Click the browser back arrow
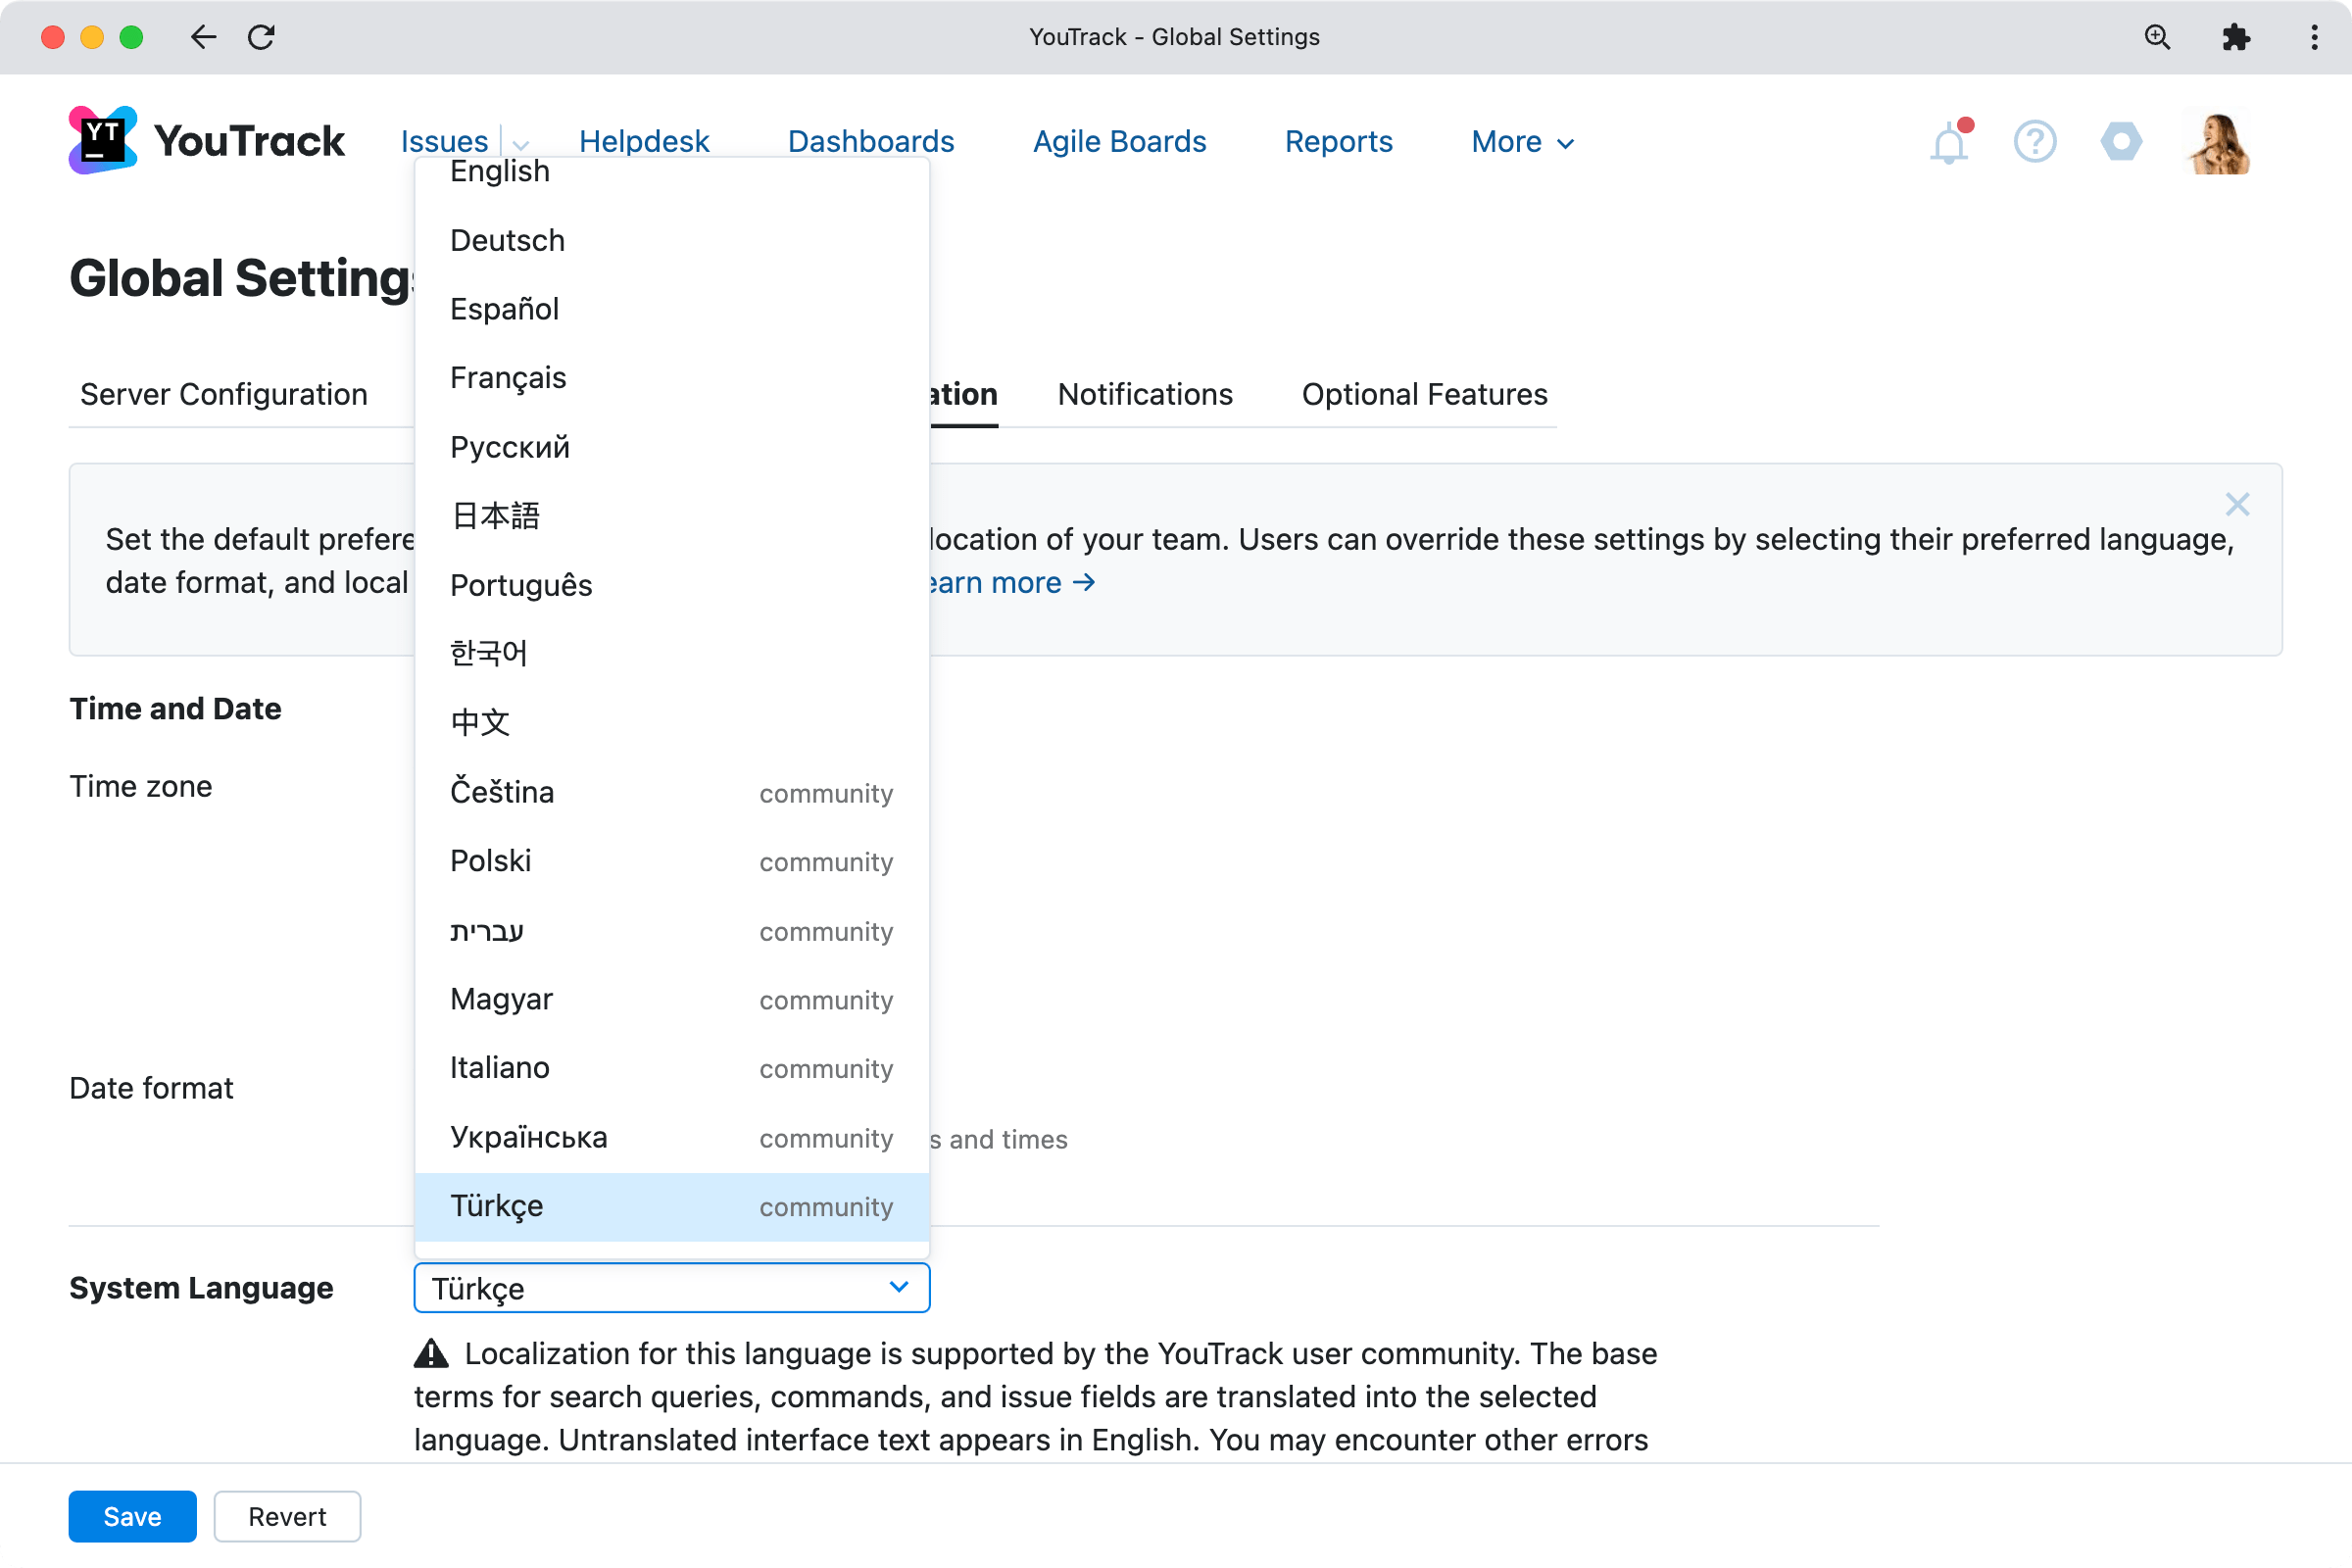The width and height of the screenshot is (2352, 1568). (x=203, y=37)
